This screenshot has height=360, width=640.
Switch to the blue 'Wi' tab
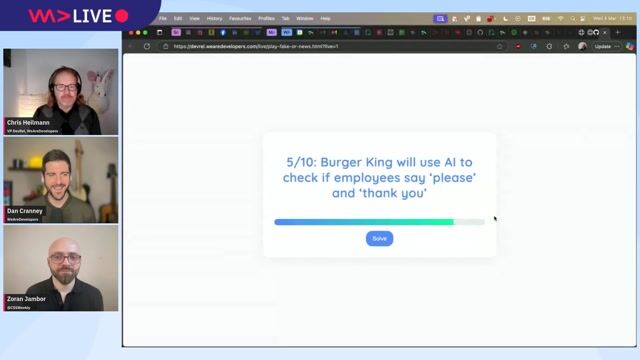click(287, 32)
